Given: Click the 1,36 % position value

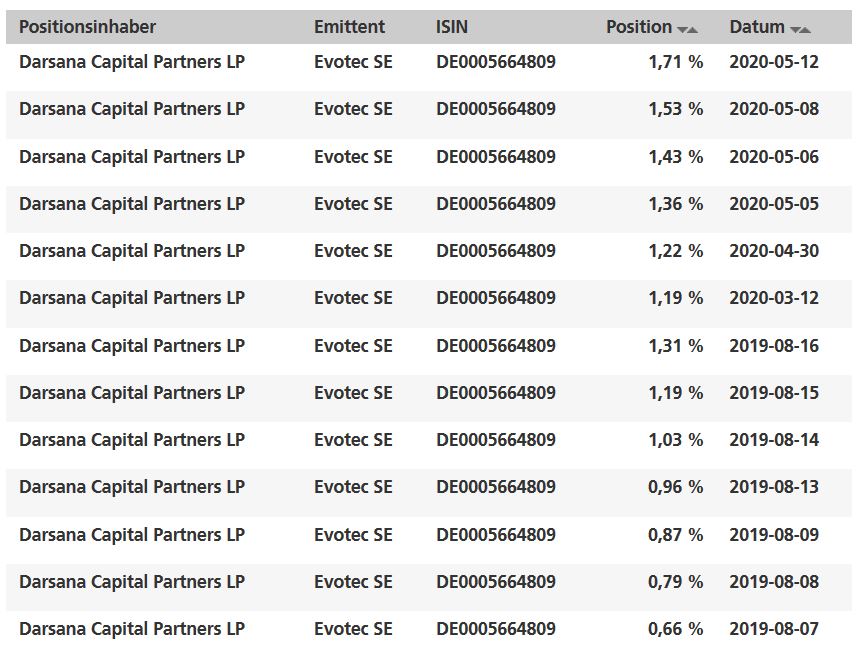Looking at the screenshot, I should coord(675,204).
